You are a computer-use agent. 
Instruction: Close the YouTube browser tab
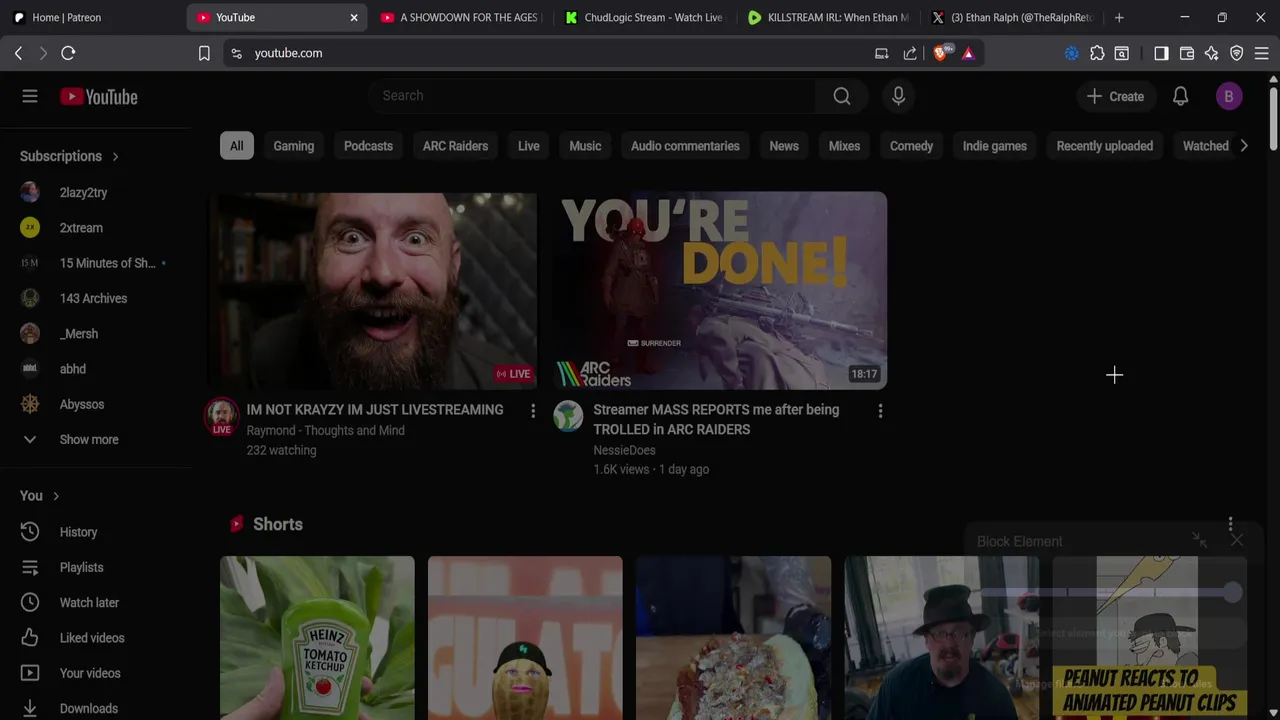pyautogui.click(x=354, y=17)
